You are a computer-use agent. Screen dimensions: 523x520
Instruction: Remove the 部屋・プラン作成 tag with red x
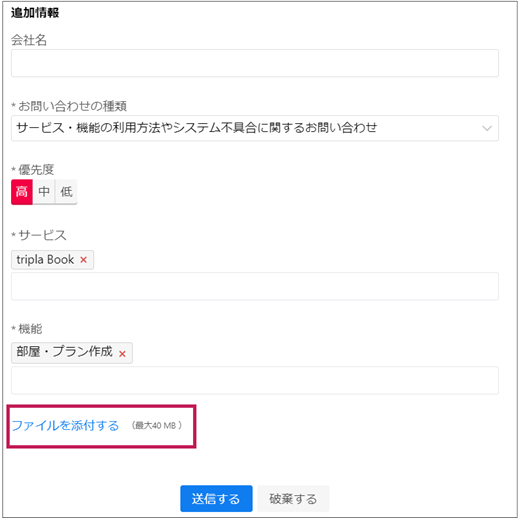point(122,354)
